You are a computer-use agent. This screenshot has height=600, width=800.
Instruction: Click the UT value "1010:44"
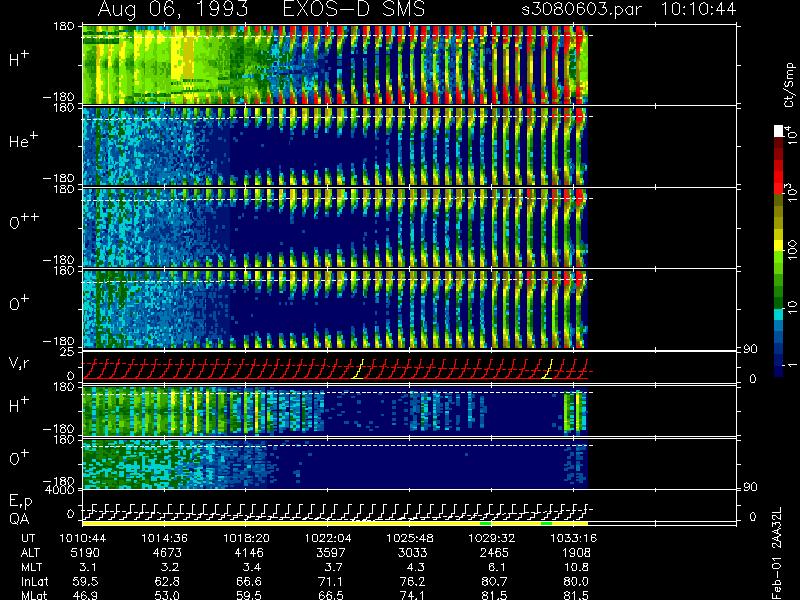pyautogui.click(x=82, y=538)
